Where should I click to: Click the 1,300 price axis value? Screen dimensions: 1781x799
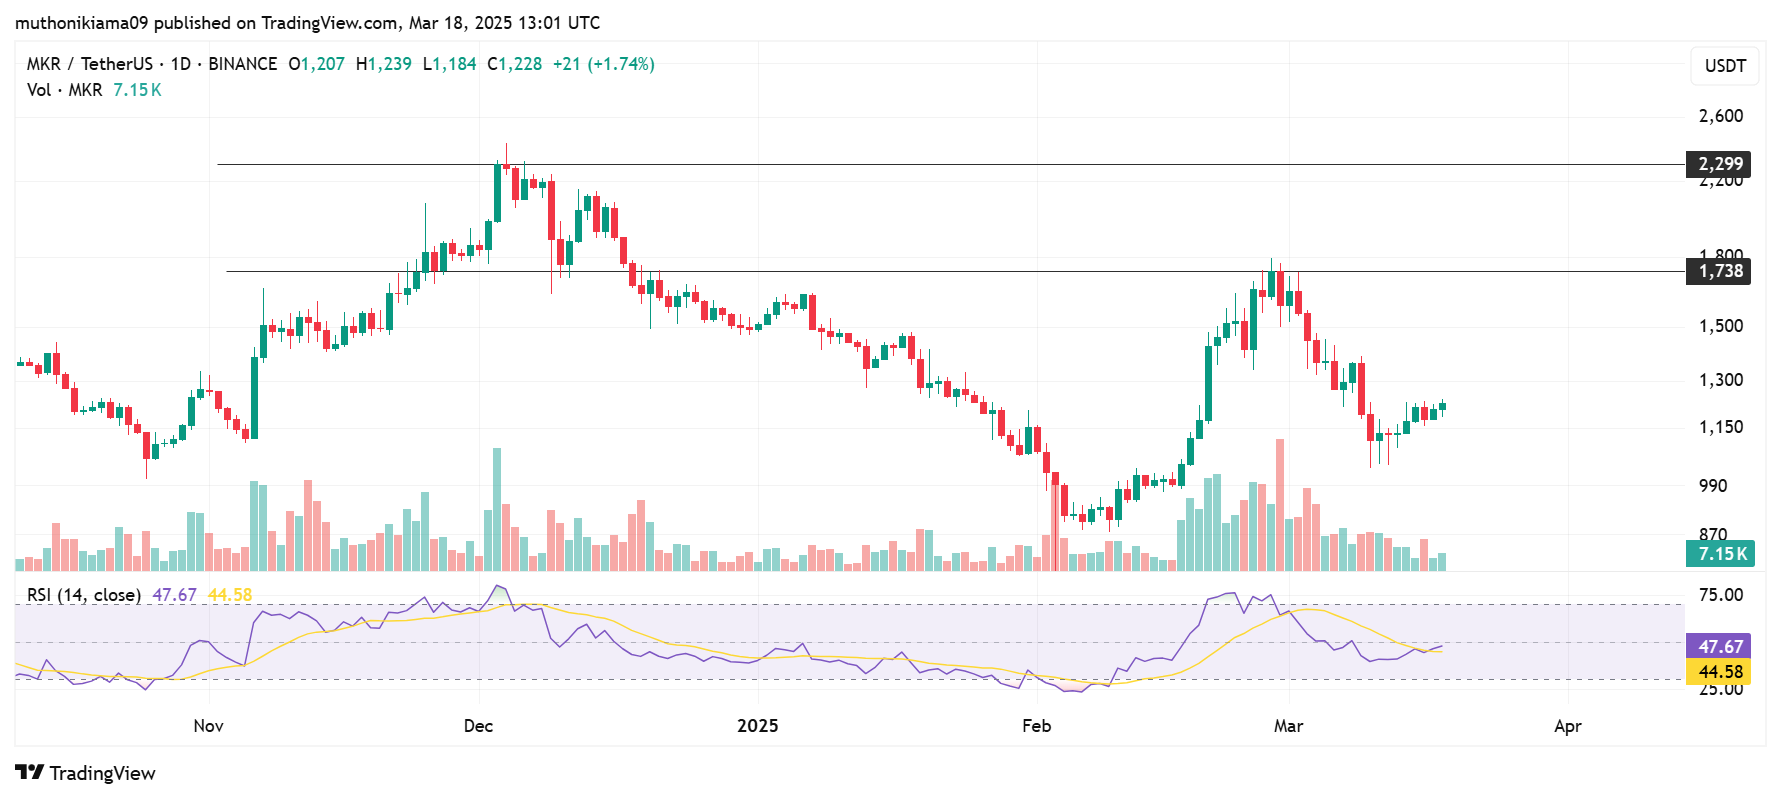coord(1721,380)
